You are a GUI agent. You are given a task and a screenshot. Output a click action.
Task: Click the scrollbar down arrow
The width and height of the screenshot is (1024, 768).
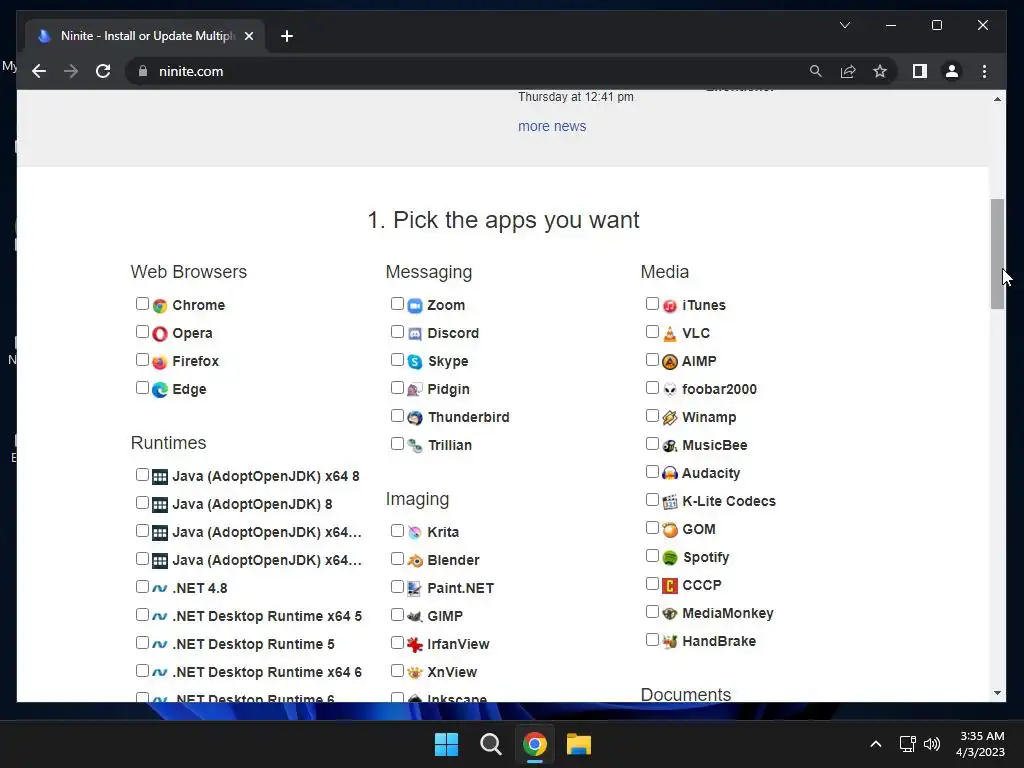coord(997,693)
